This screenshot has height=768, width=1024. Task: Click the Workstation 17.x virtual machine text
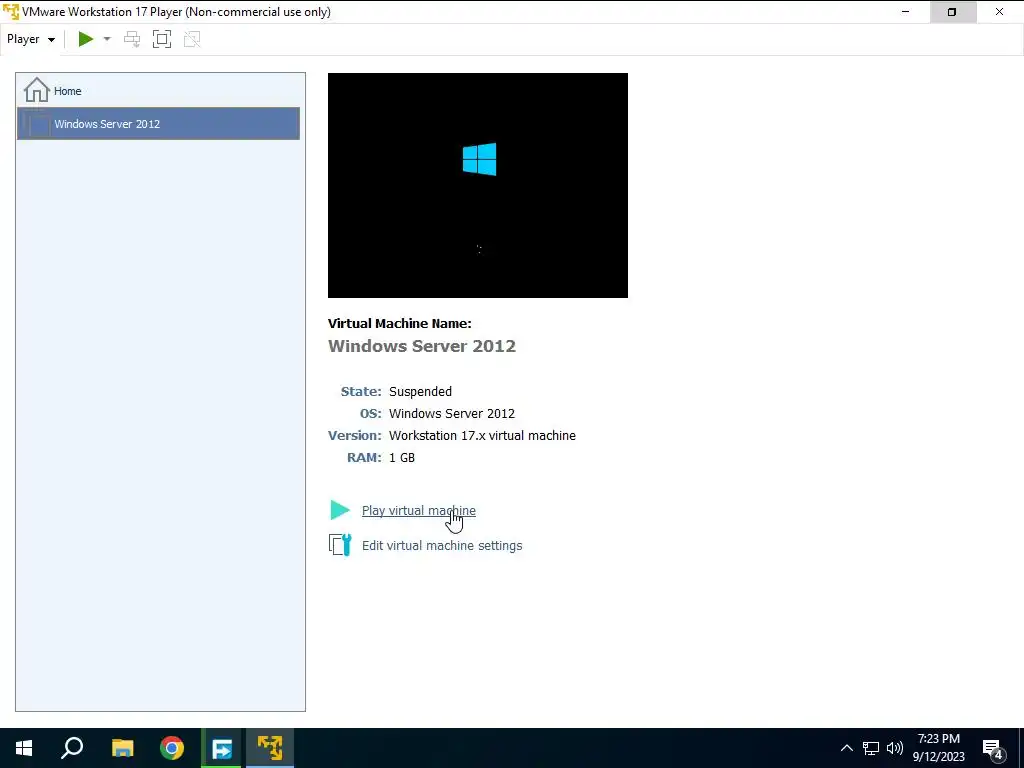(x=483, y=436)
